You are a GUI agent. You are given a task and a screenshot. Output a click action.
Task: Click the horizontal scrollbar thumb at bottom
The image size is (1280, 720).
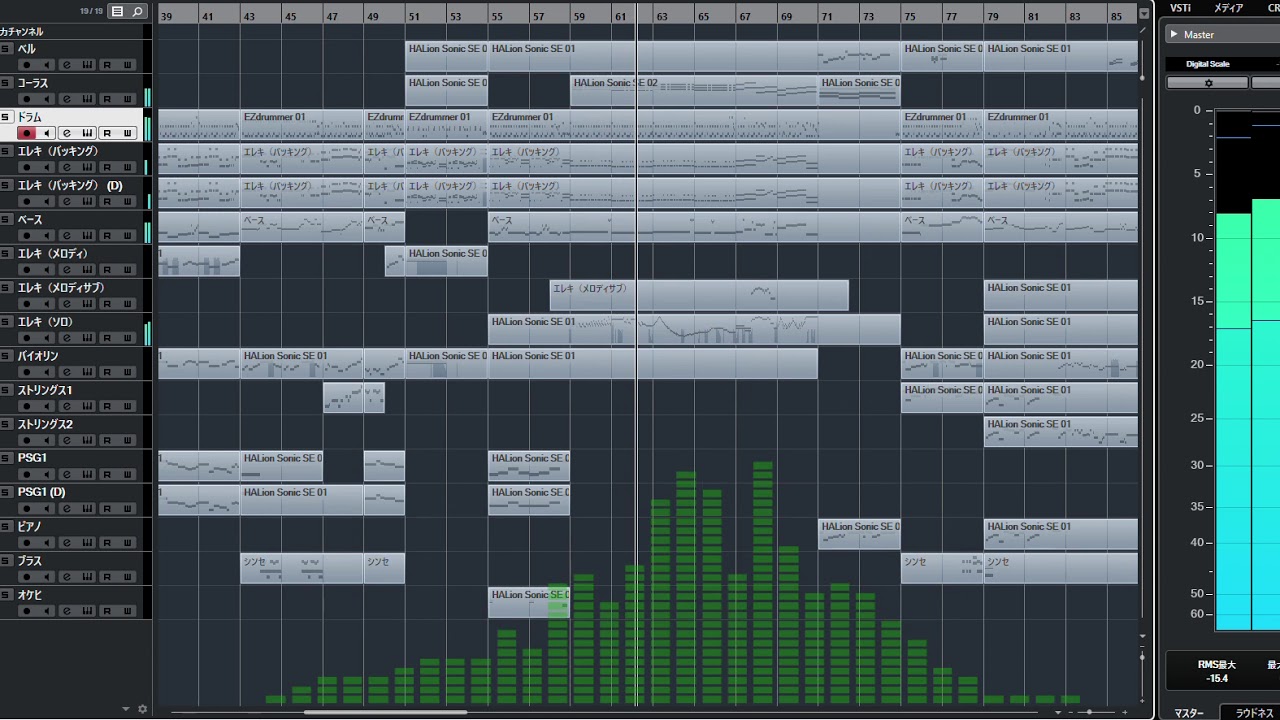coord(385,712)
